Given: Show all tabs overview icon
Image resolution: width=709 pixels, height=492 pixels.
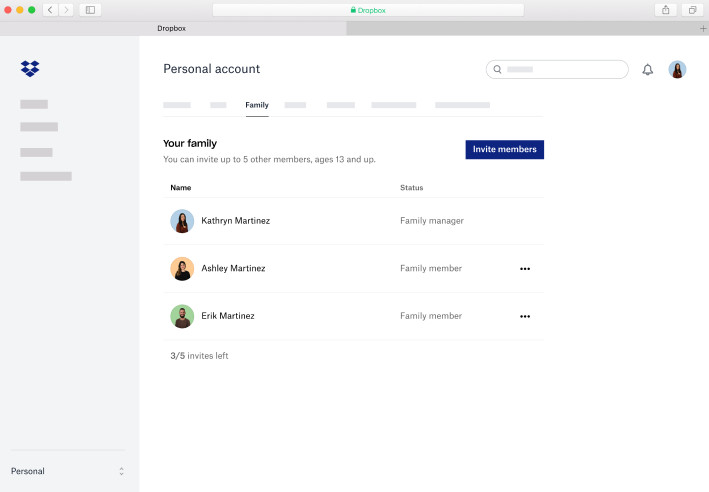Looking at the screenshot, I should 692,10.
